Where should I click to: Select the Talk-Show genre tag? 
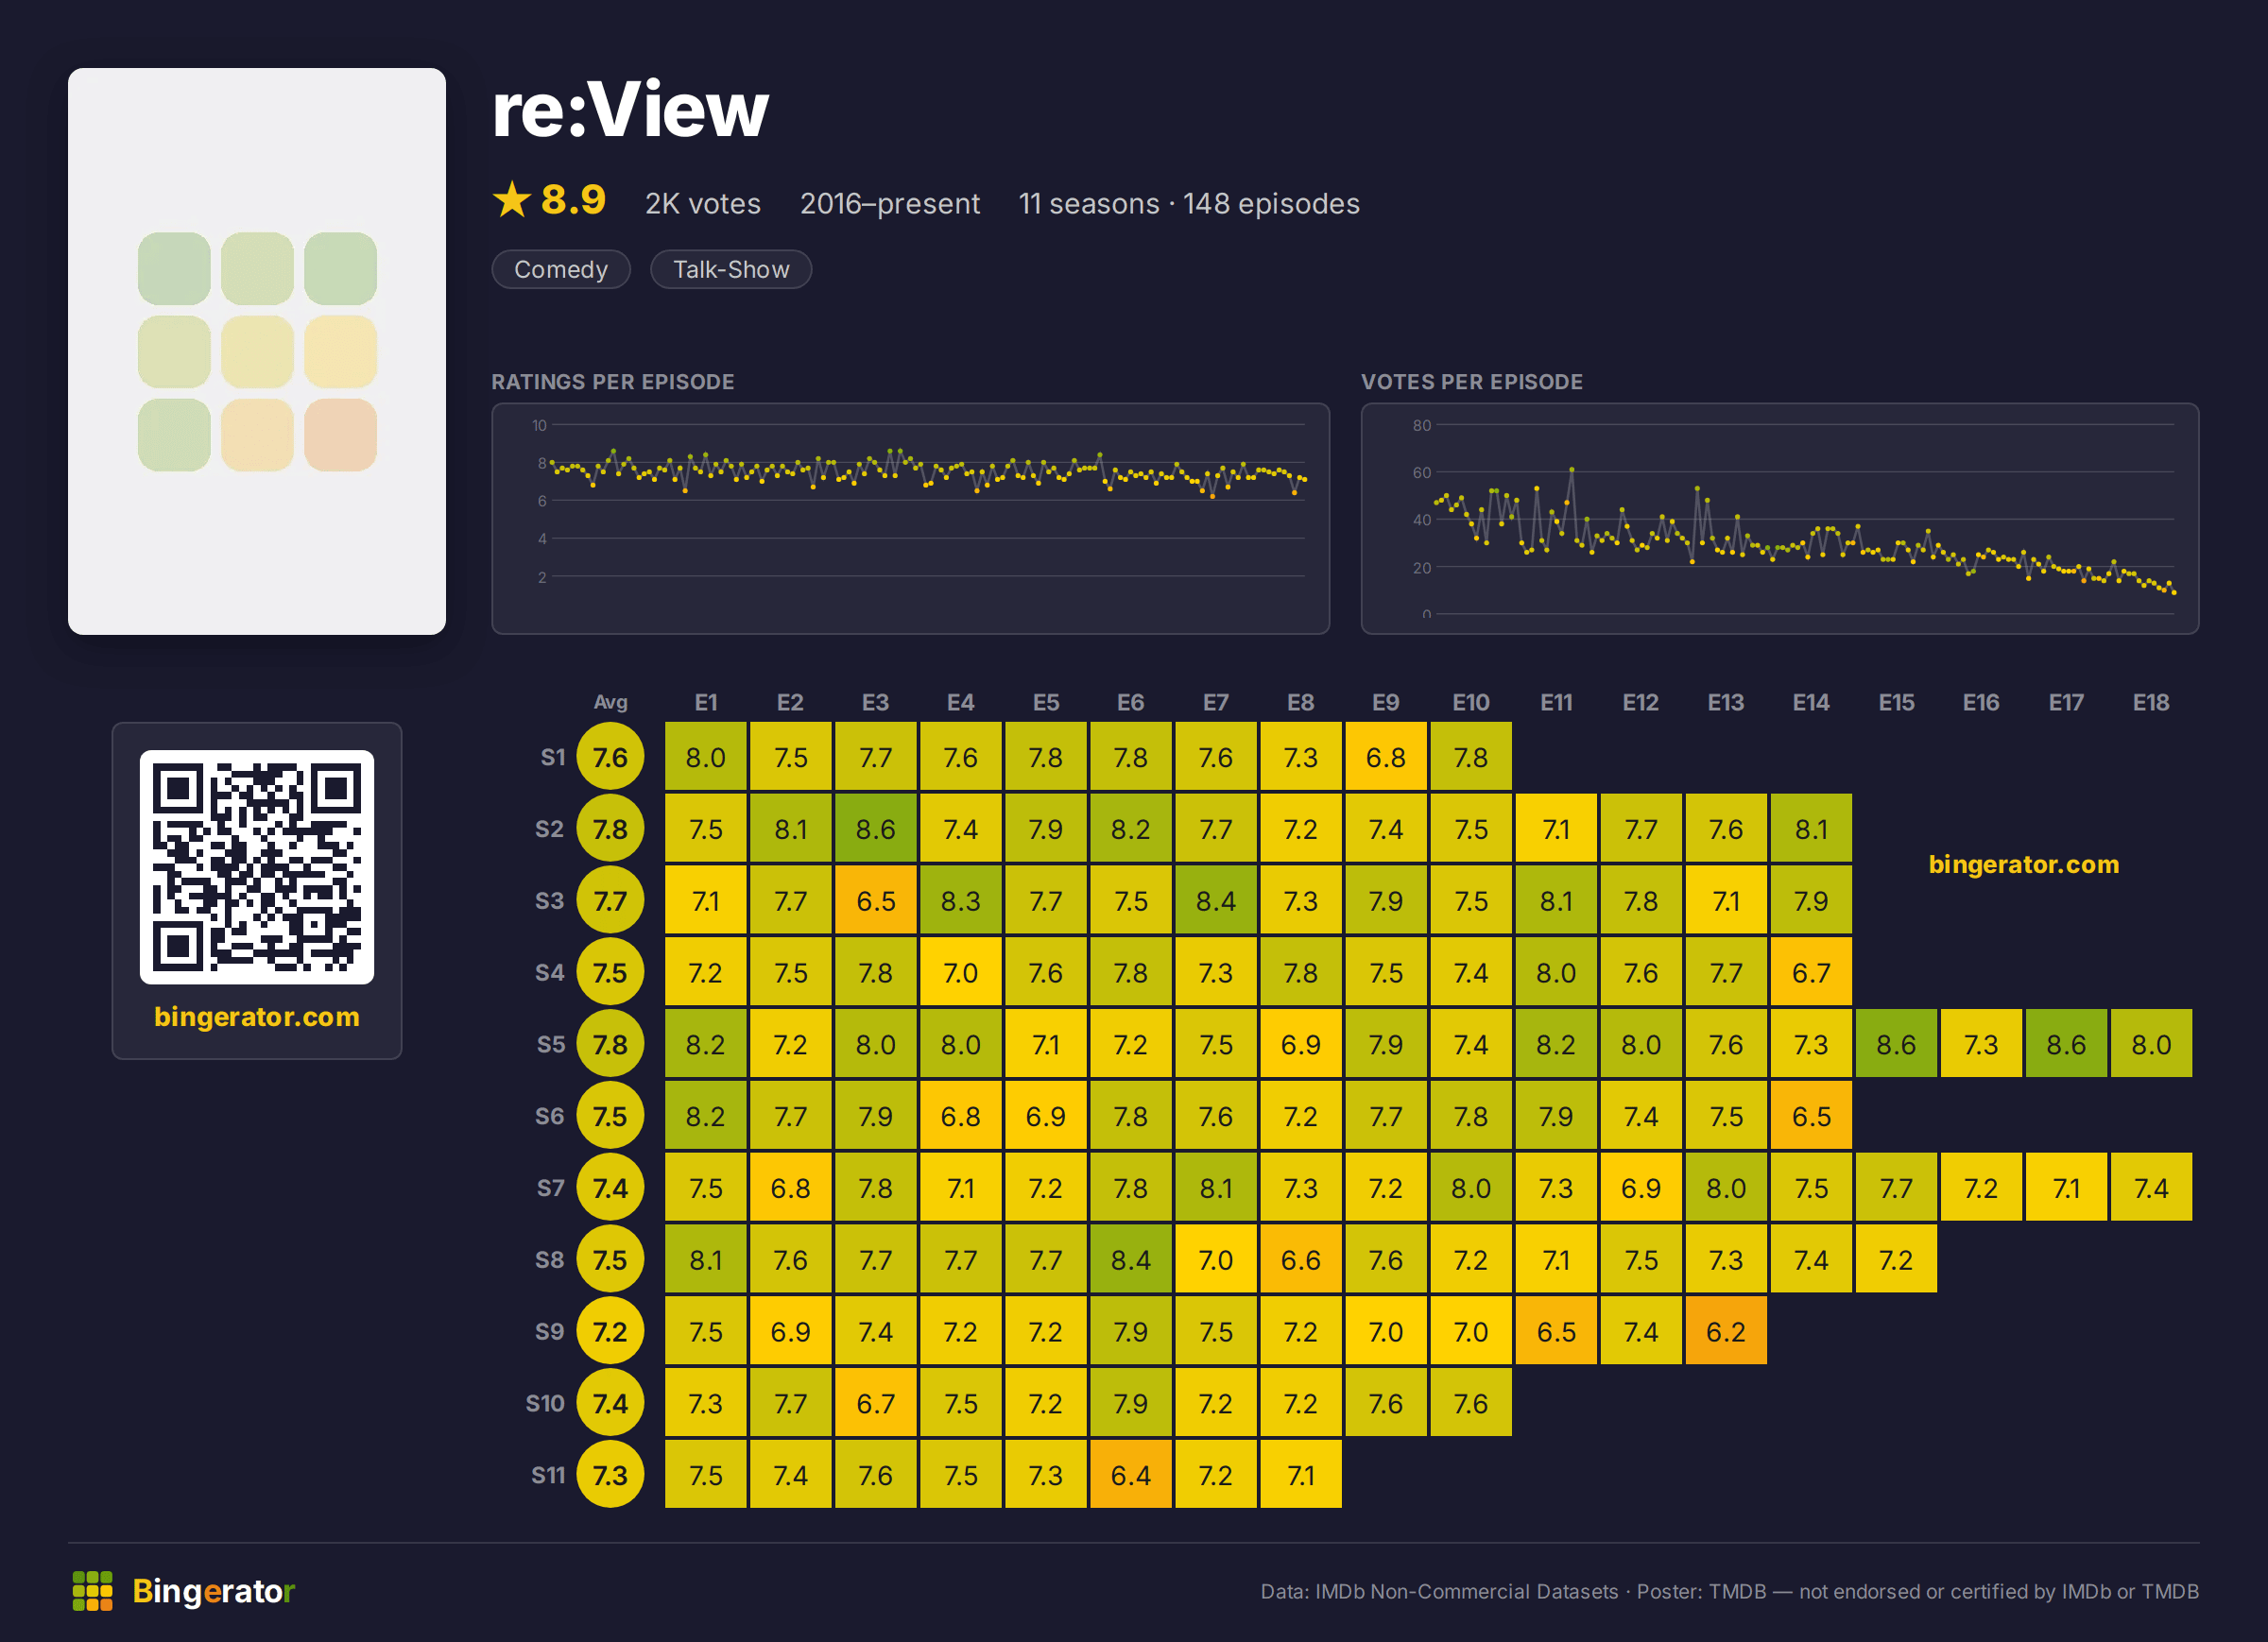pyautogui.click(x=731, y=269)
